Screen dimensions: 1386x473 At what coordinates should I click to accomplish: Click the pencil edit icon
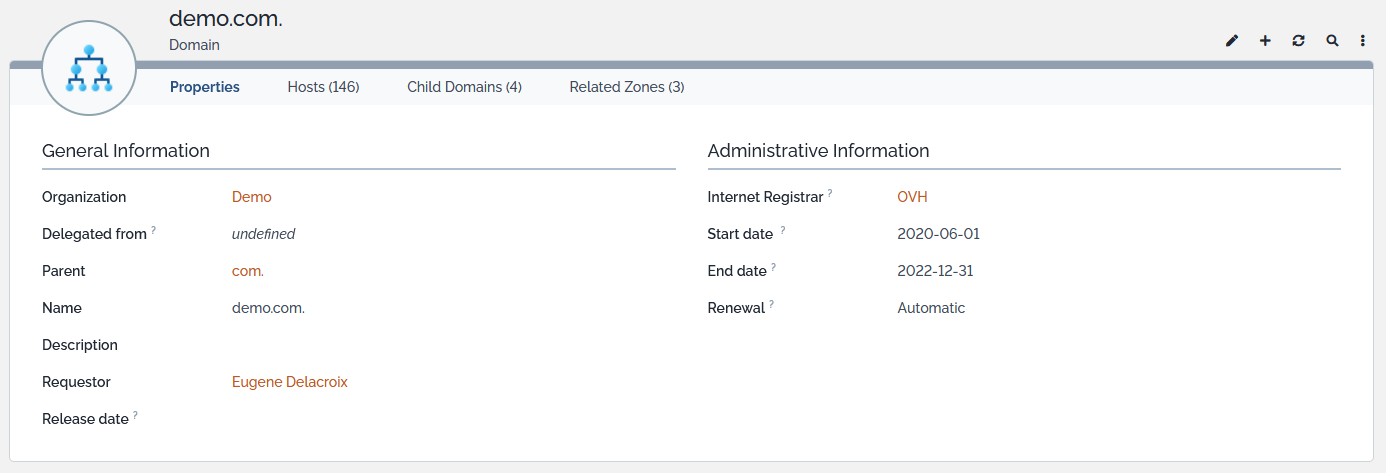pos(1232,41)
